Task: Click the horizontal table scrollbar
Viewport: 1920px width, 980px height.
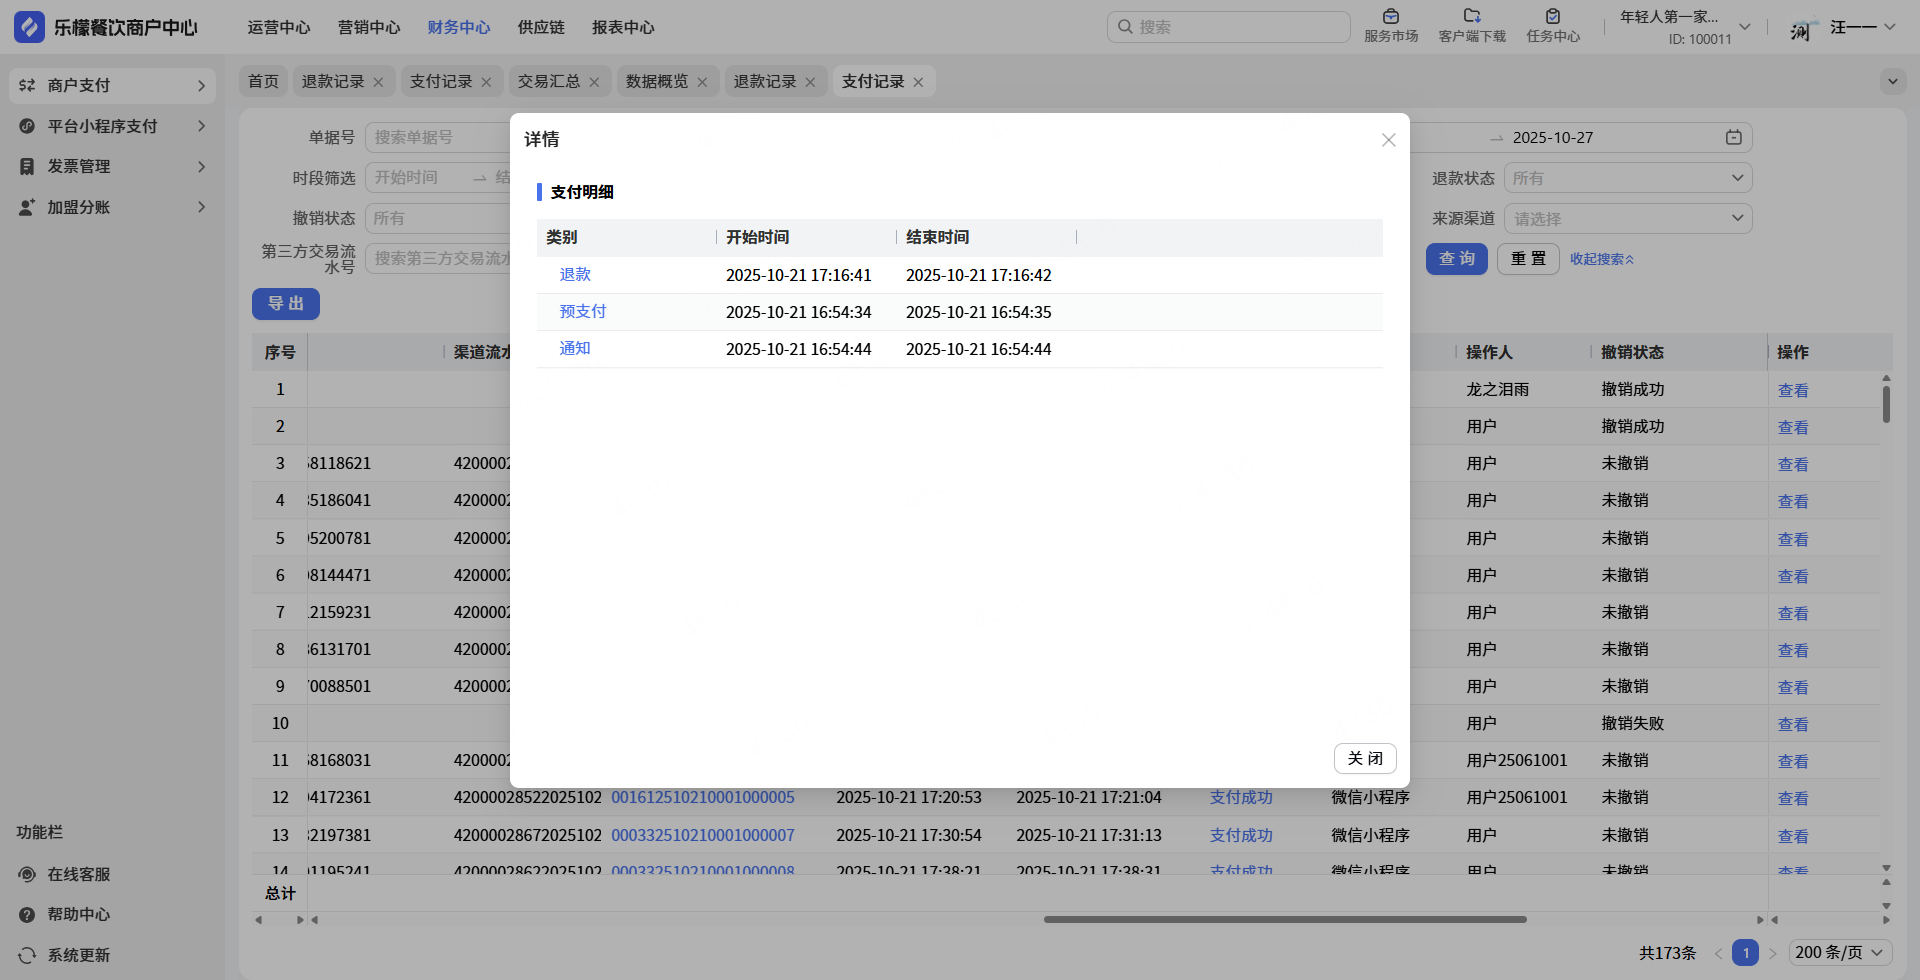Action: tap(1284, 920)
